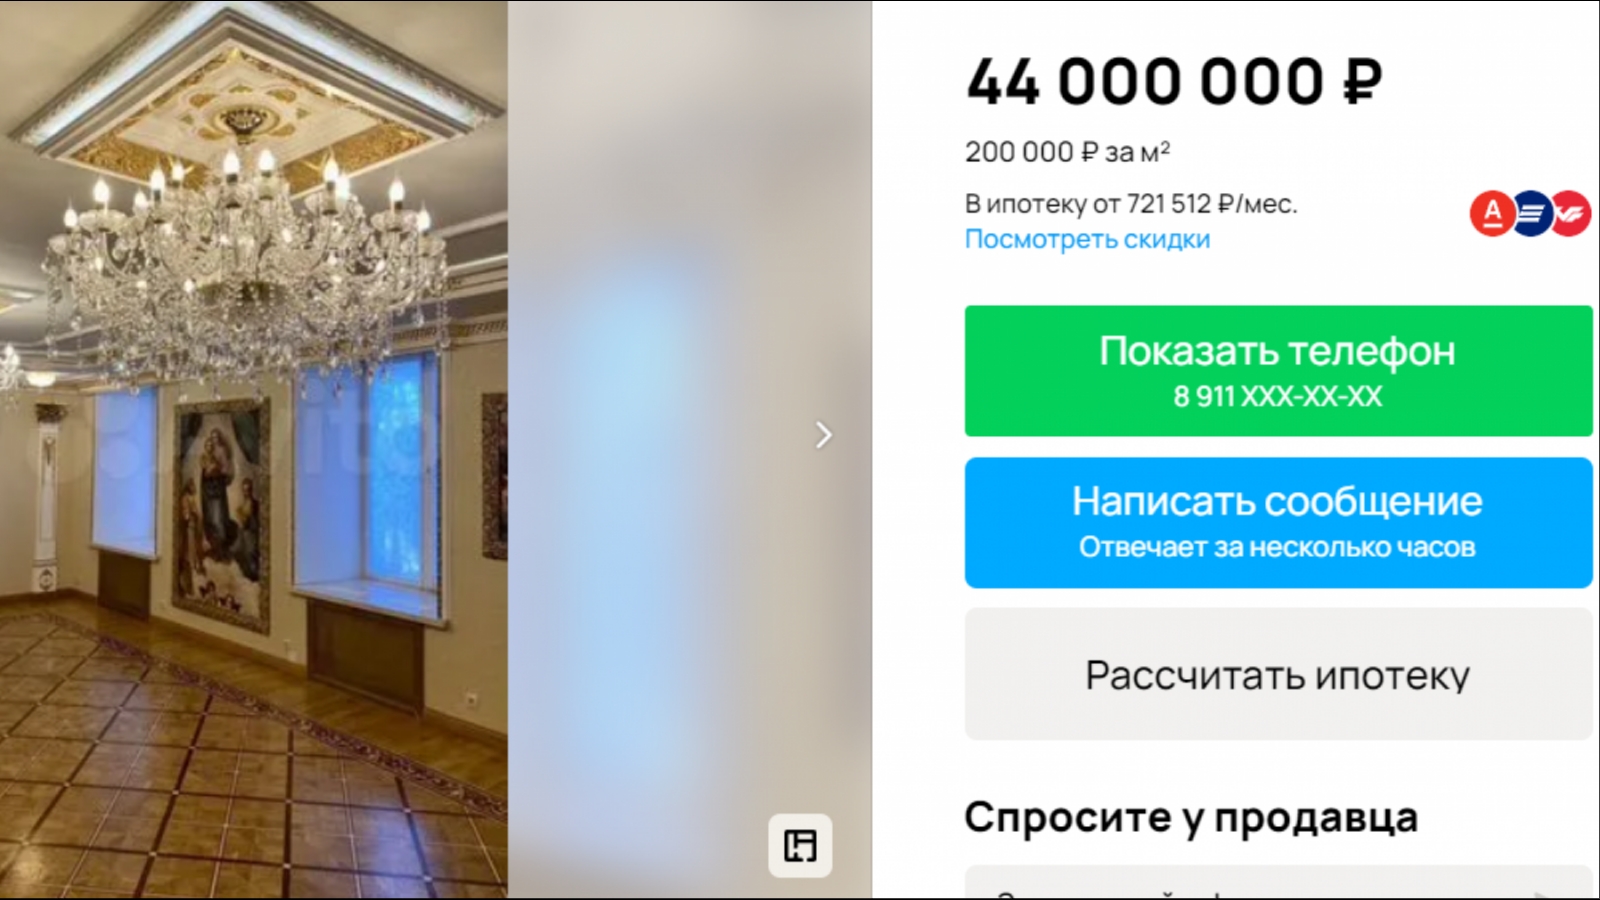Click the red Alfa-Bank logo icon
This screenshot has height=900, width=1600.
(x=1492, y=214)
